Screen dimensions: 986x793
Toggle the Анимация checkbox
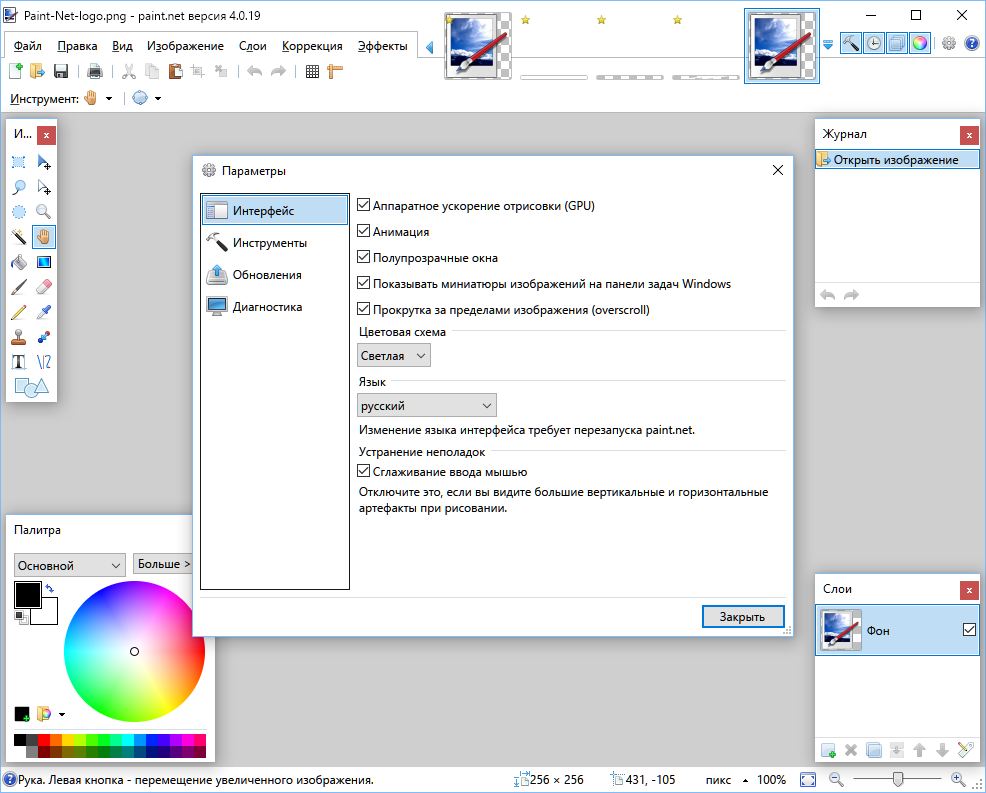point(363,231)
